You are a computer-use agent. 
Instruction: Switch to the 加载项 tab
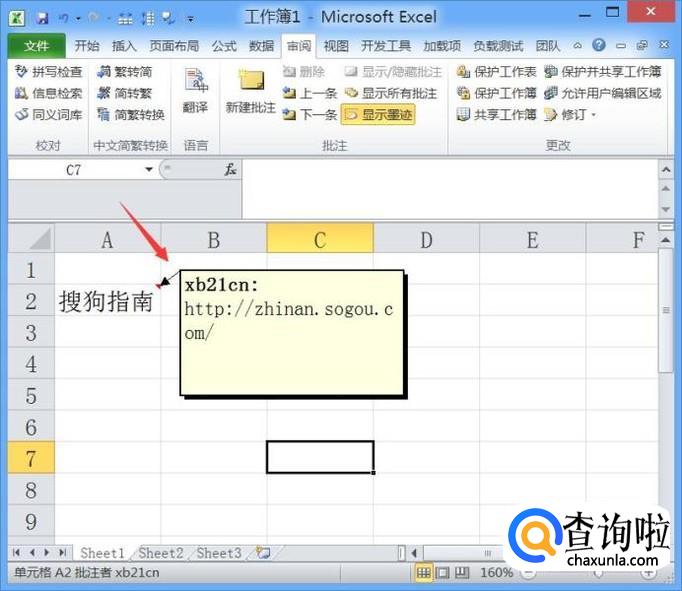pyautogui.click(x=442, y=46)
